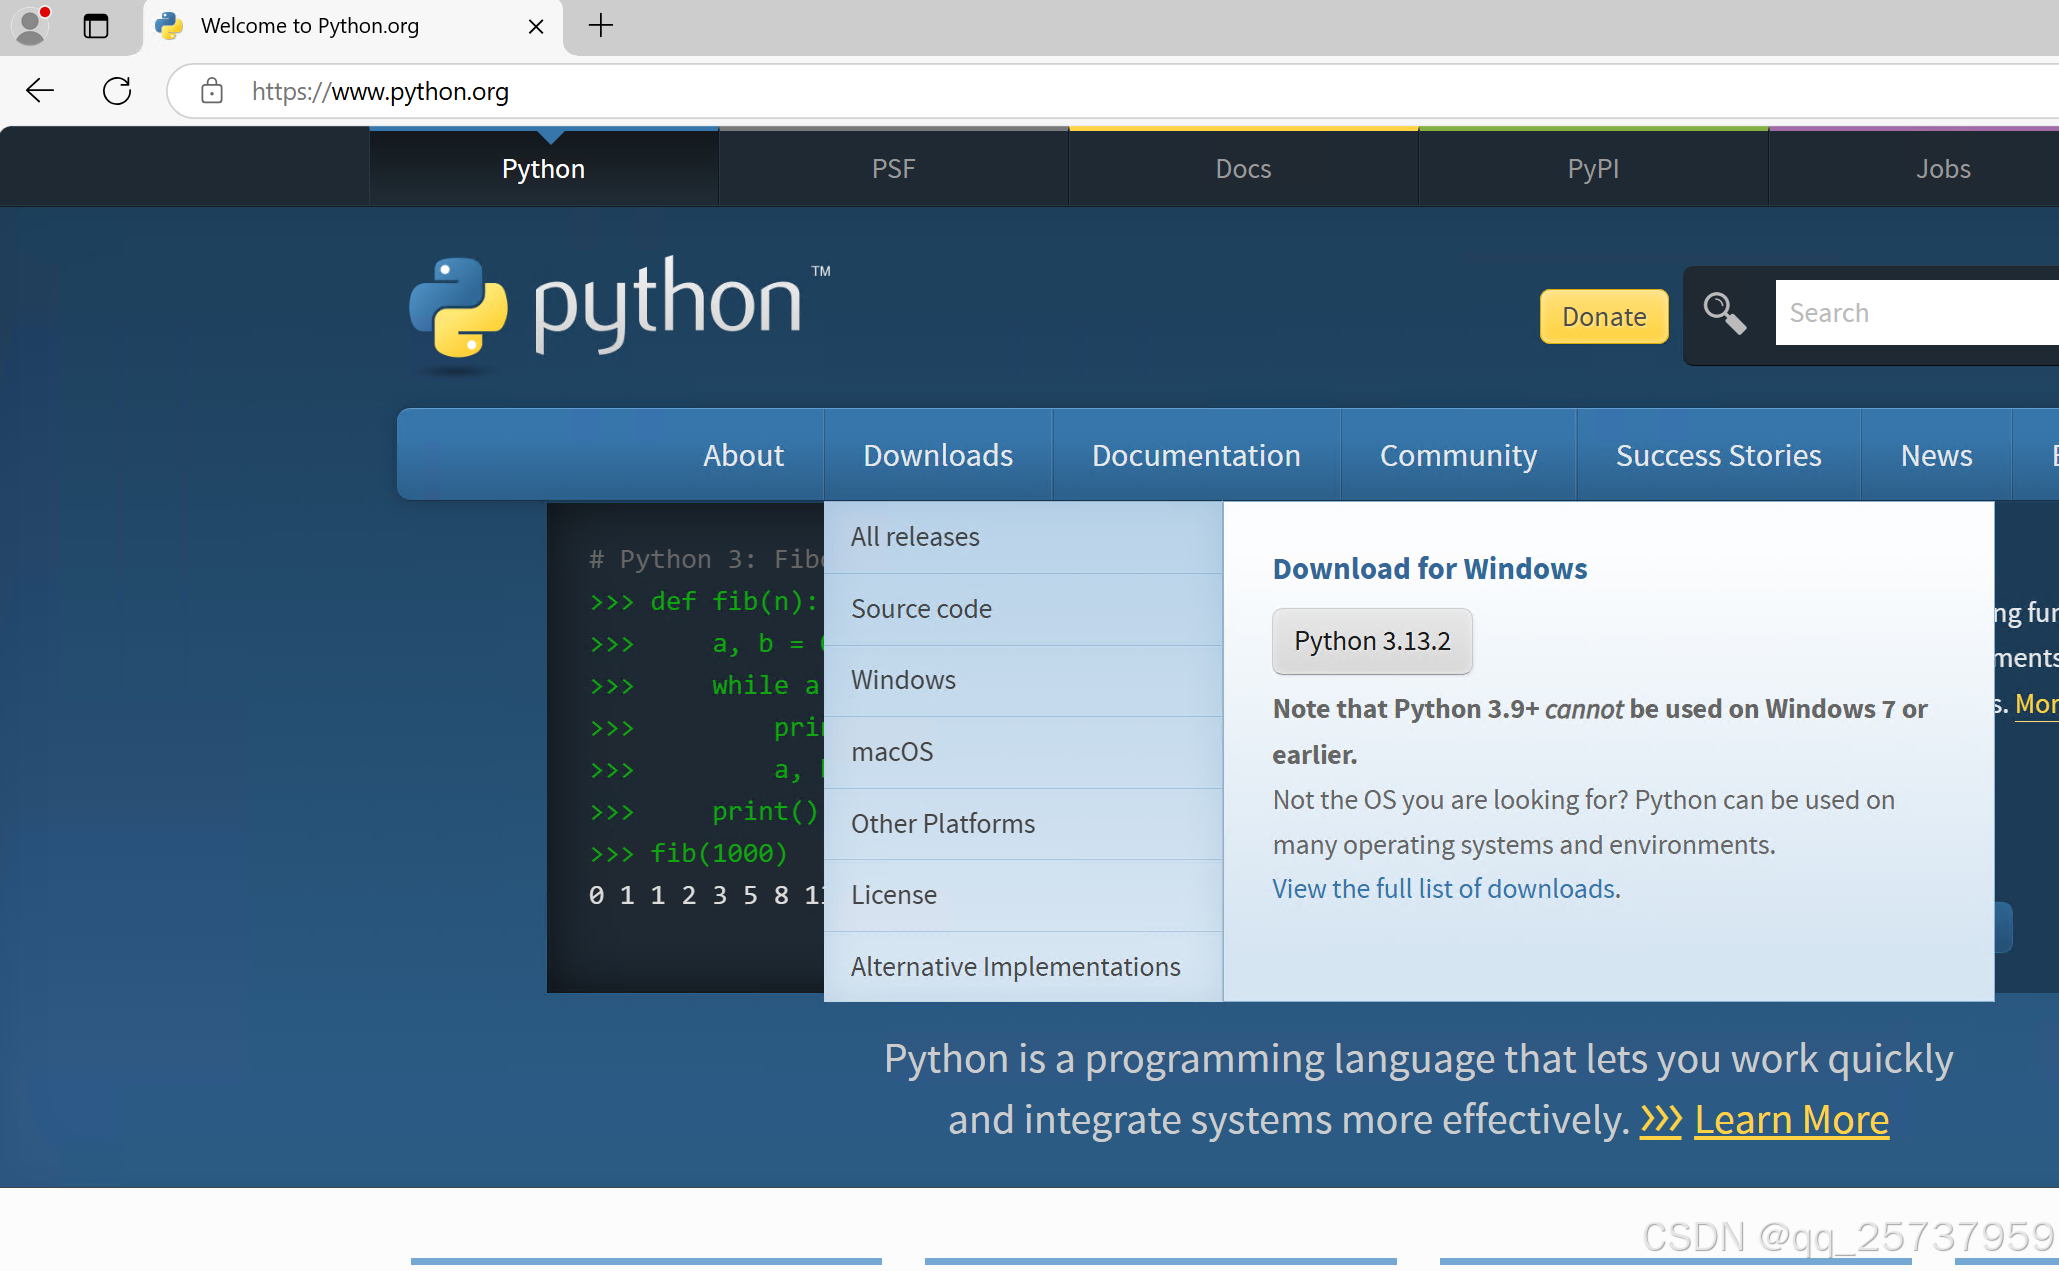Expand the Documentation navigation menu
The width and height of the screenshot is (2059, 1271).
[x=1195, y=455]
